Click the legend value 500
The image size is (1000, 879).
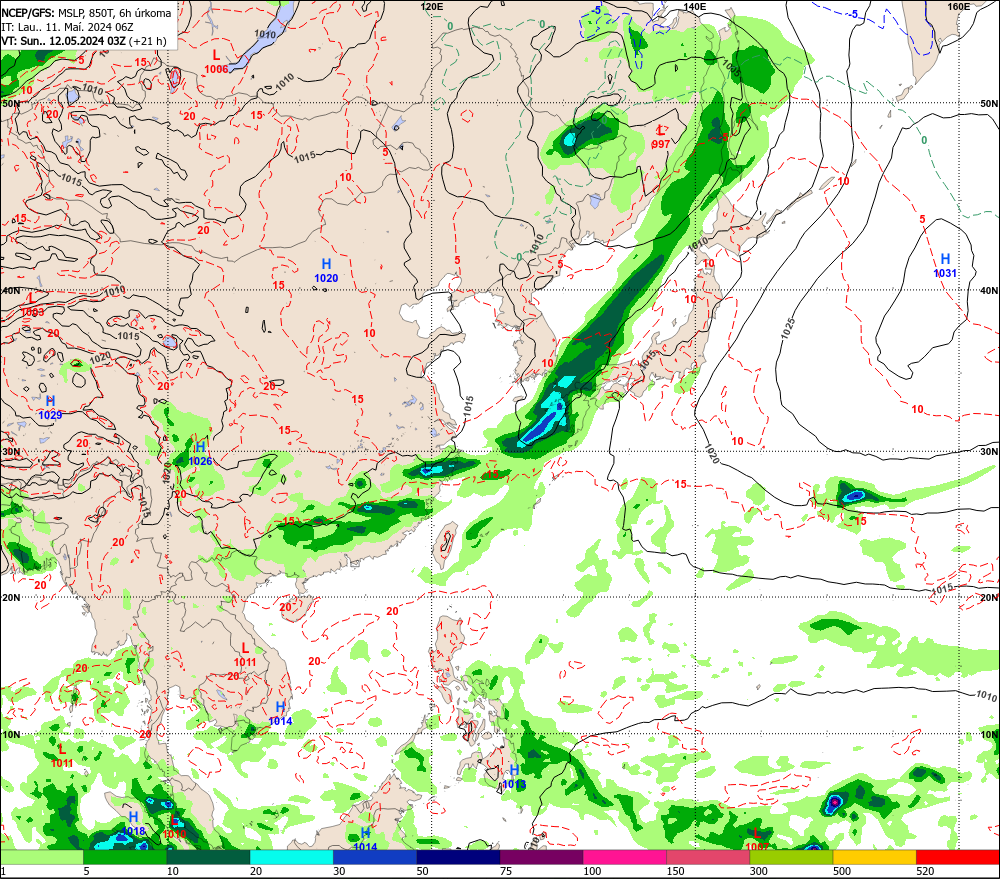click(x=842, y=871)
